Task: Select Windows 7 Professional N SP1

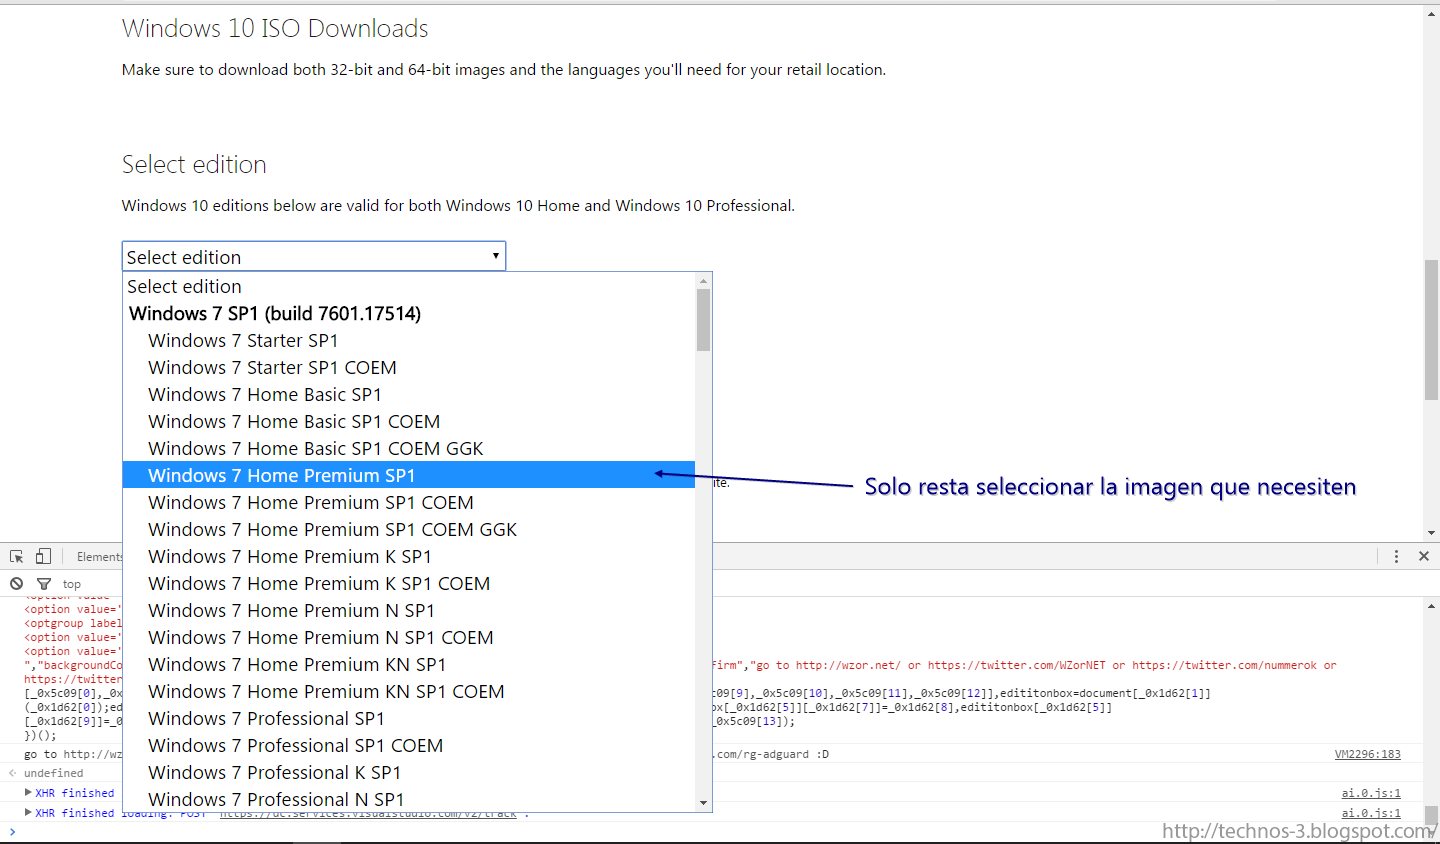Action: coord(408,799)
